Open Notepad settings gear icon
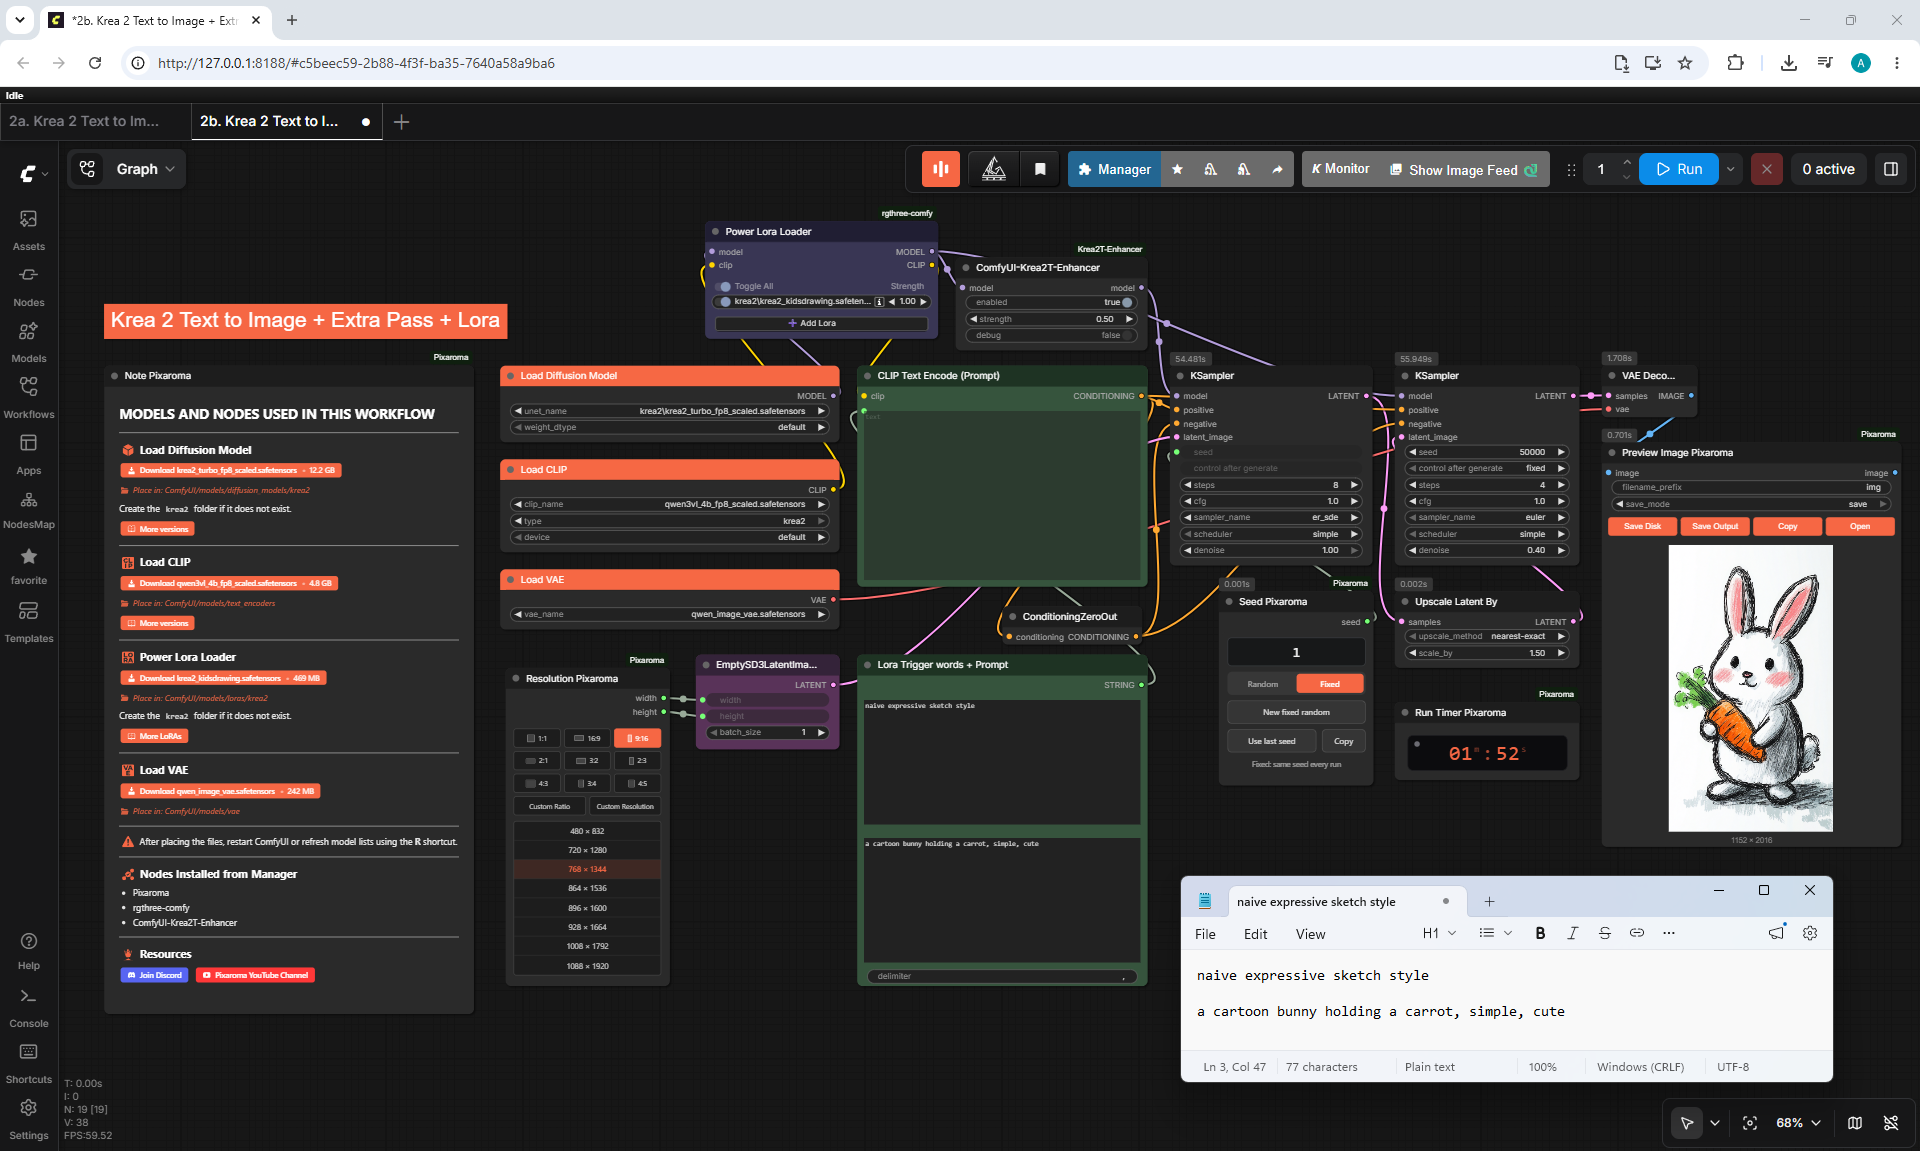This screenshot has height=1151, width=1920. 1810,933
